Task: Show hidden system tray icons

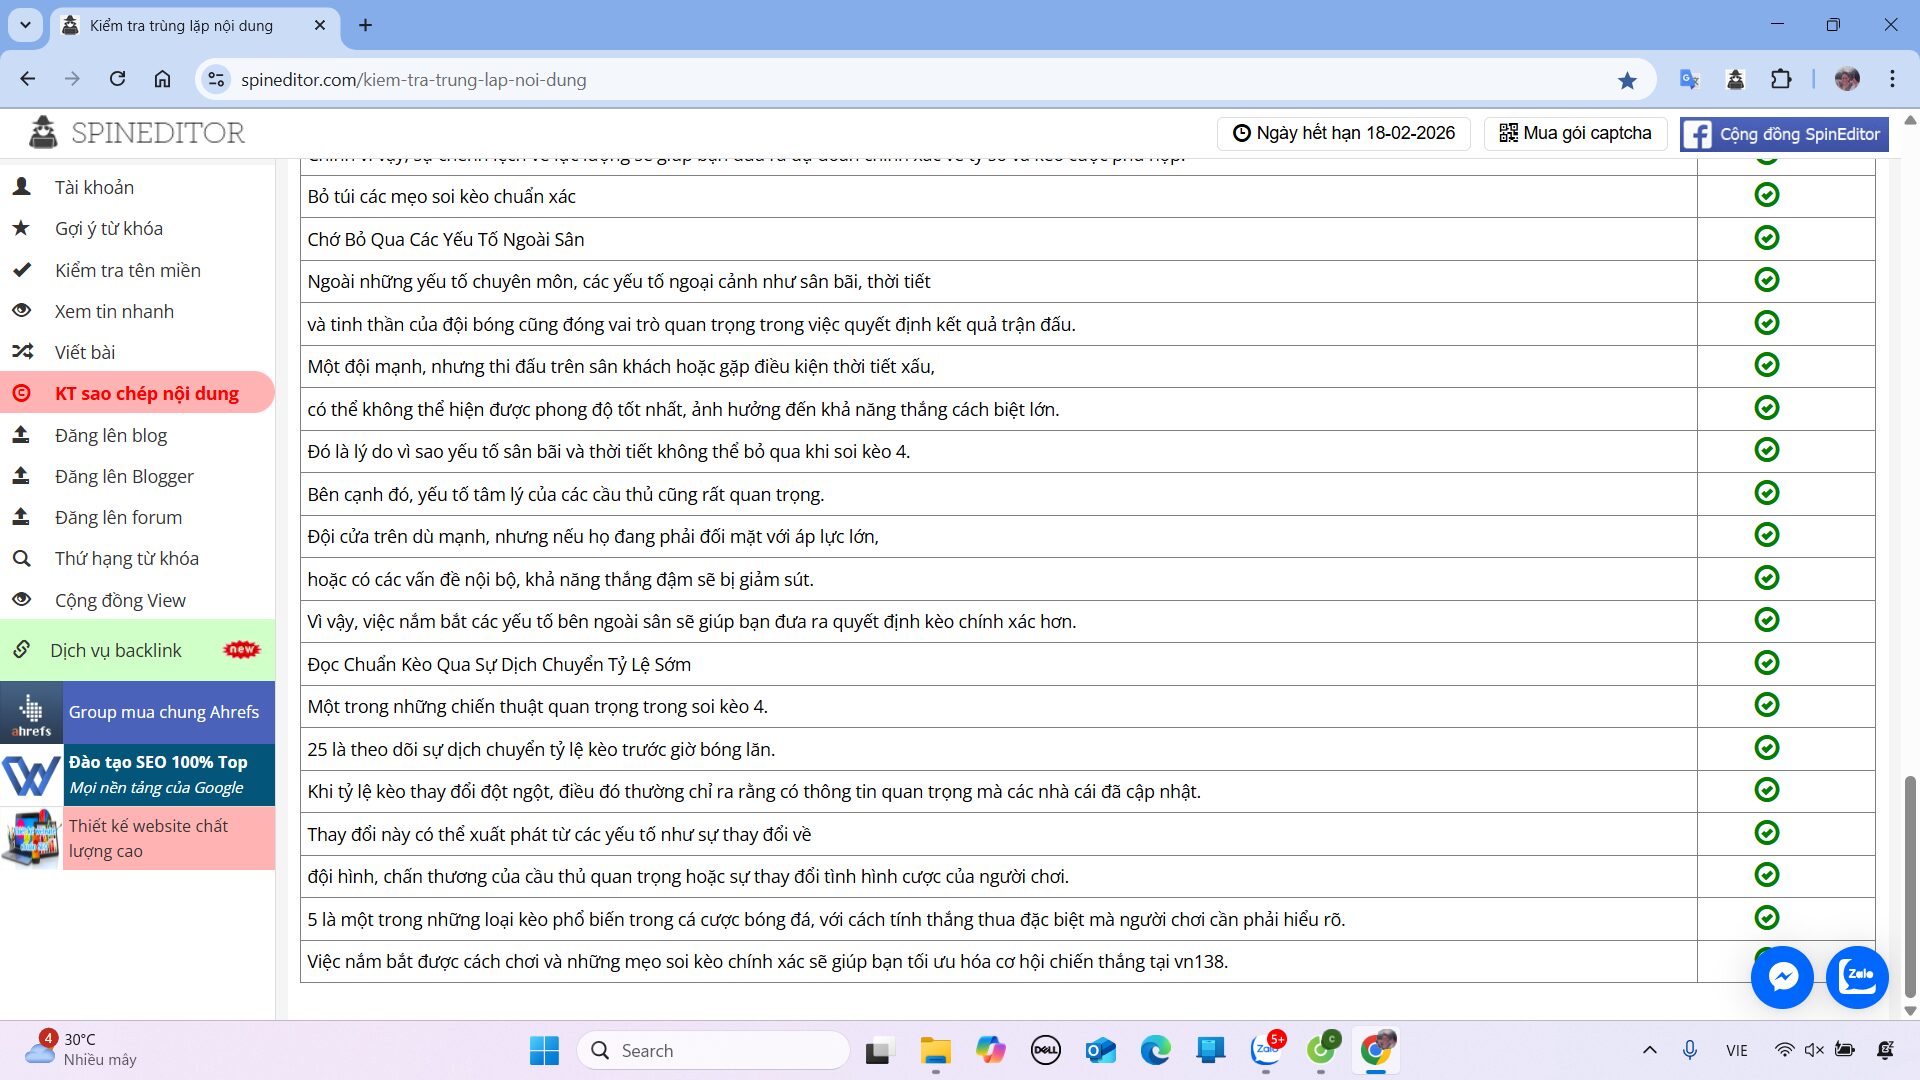Action: point(1649,1050)
